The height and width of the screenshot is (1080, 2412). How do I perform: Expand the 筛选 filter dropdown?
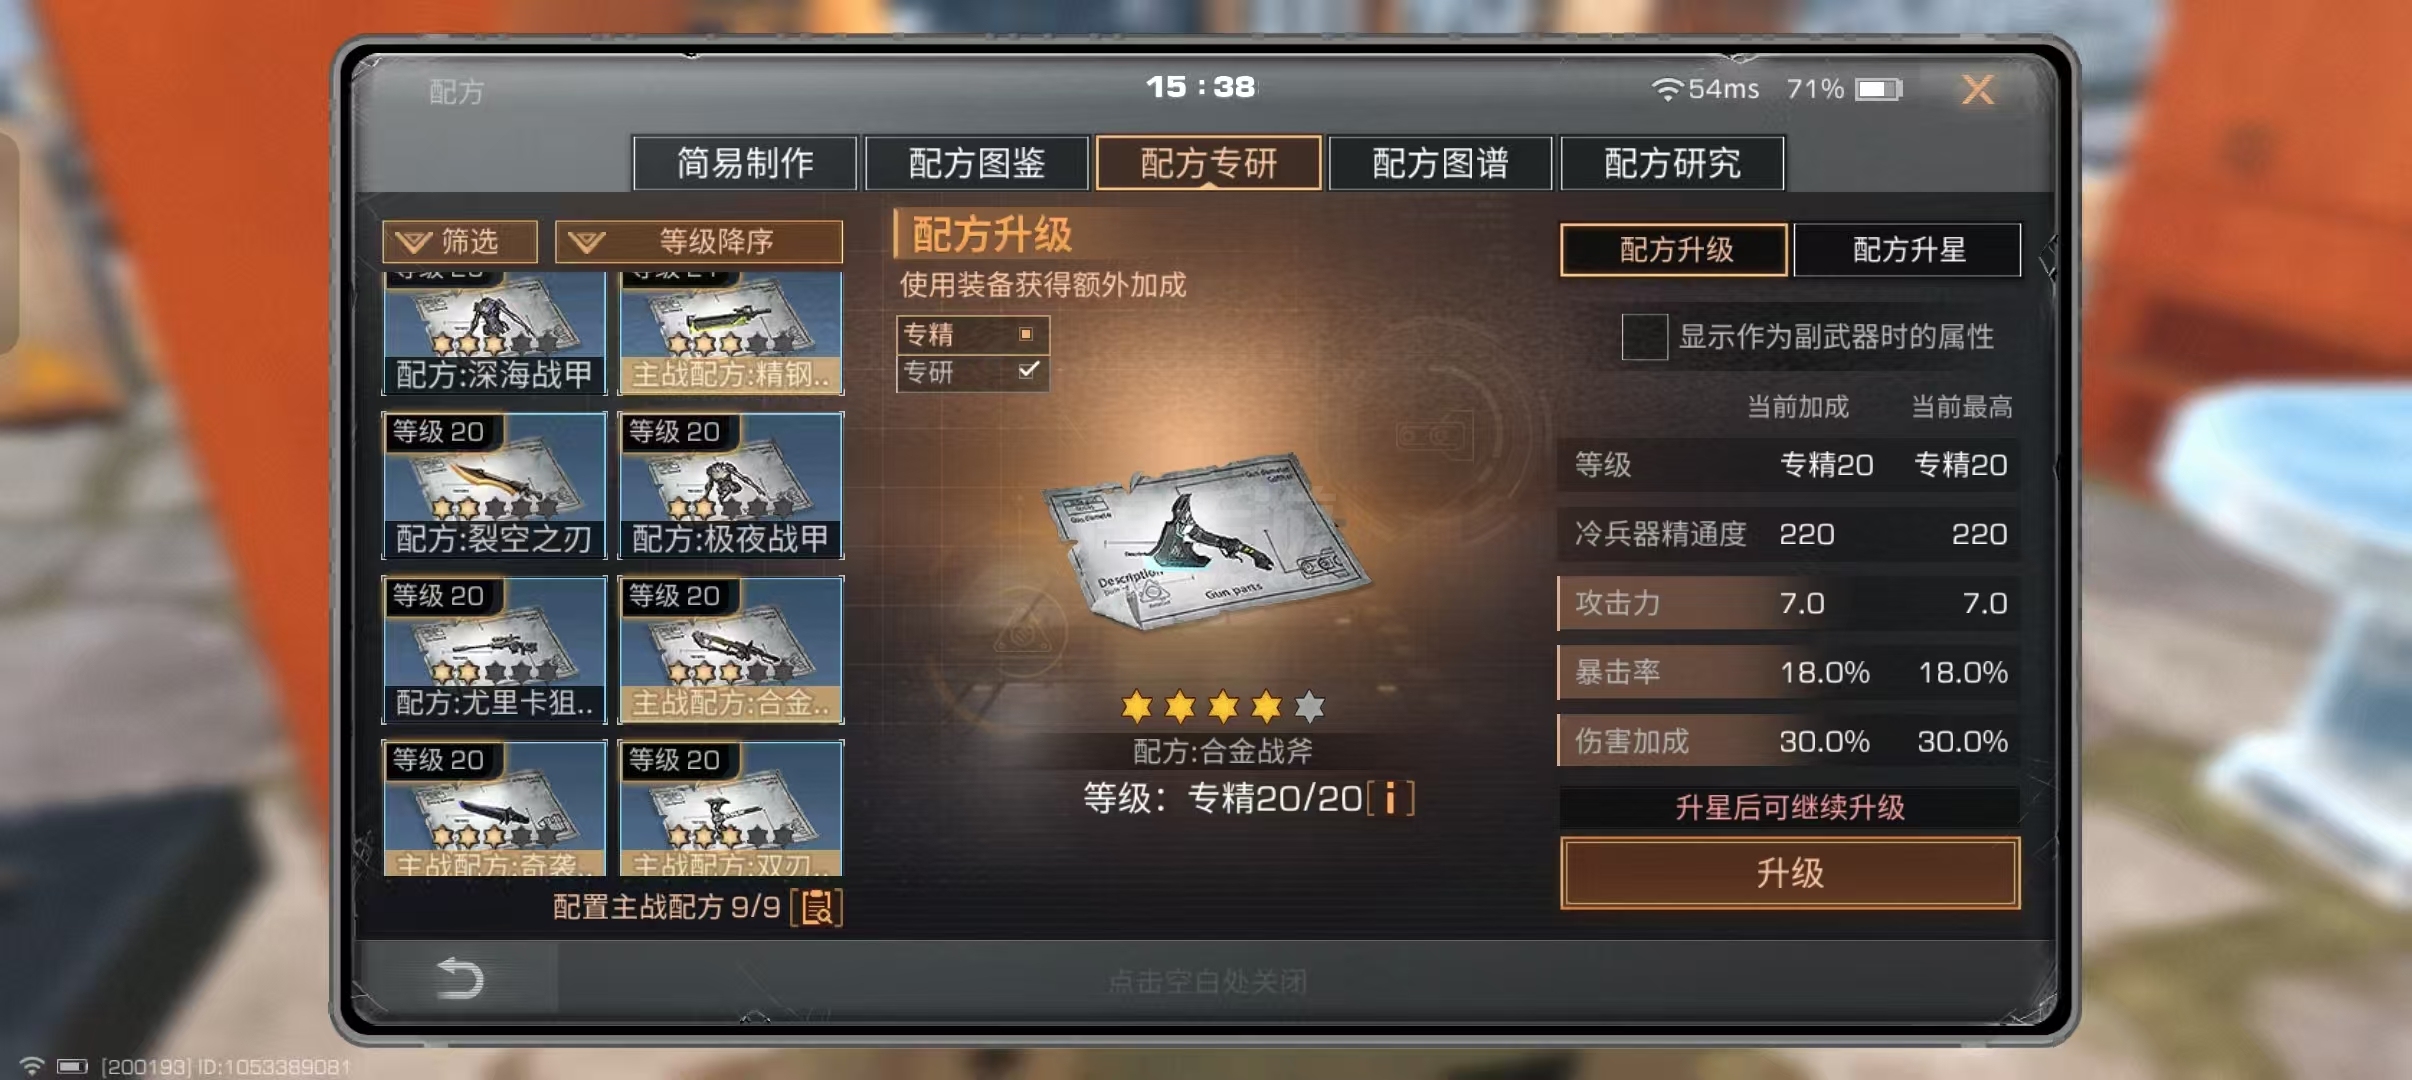(x=460, y=241)
